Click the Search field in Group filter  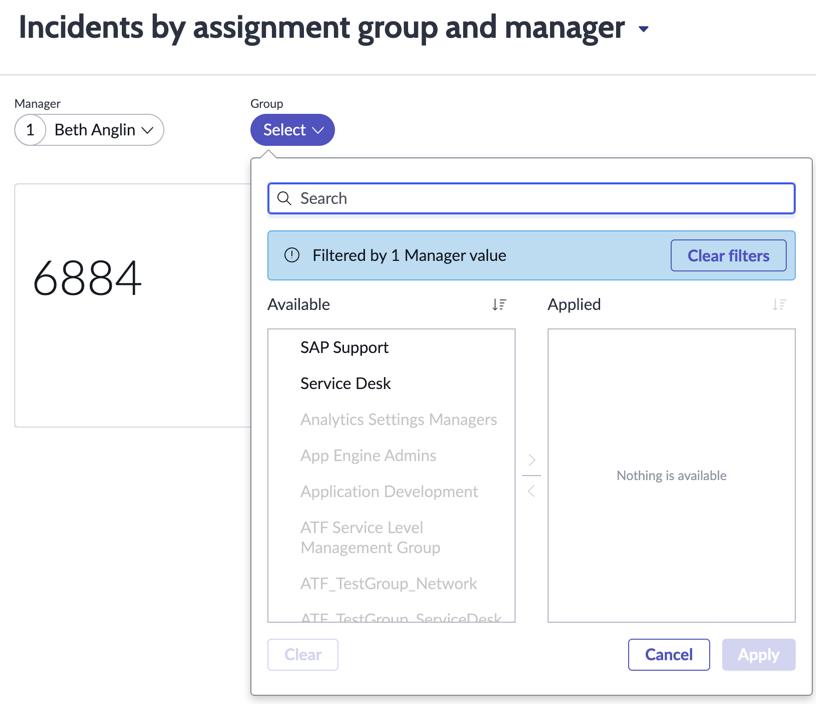click(531, 198)
